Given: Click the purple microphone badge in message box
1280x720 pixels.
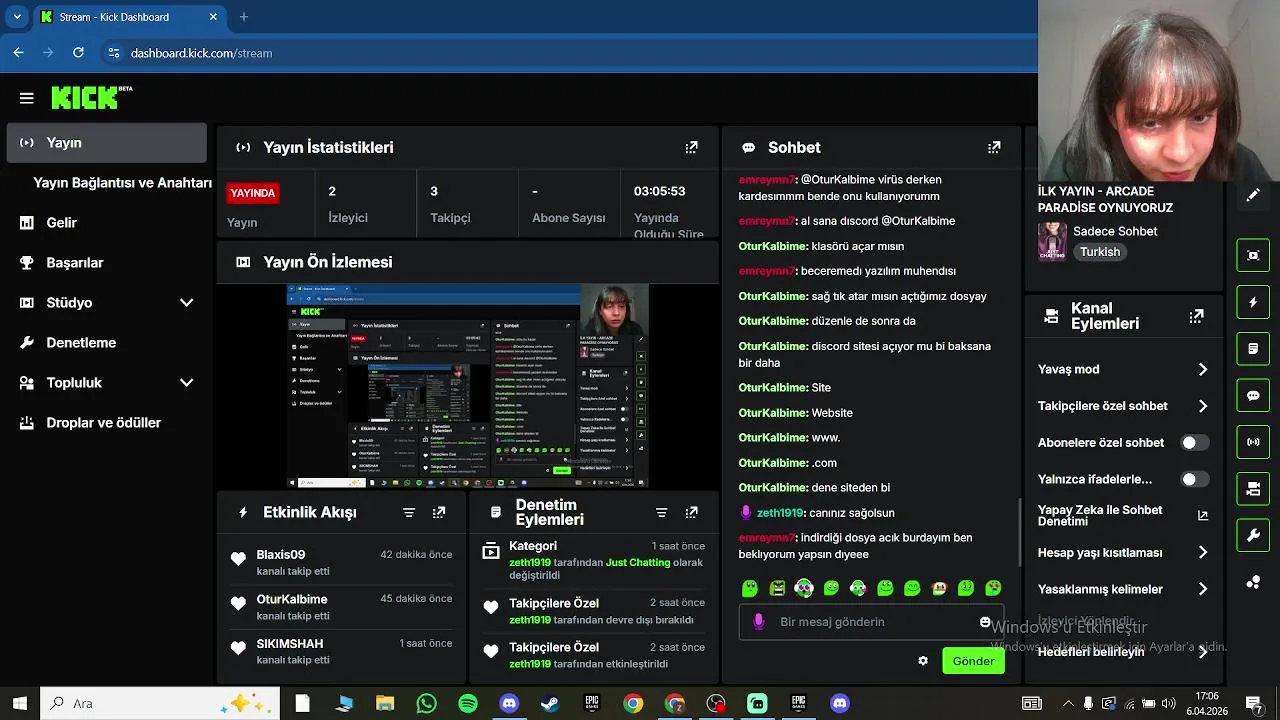Looking at the screenshot, I should click(759, 622).
